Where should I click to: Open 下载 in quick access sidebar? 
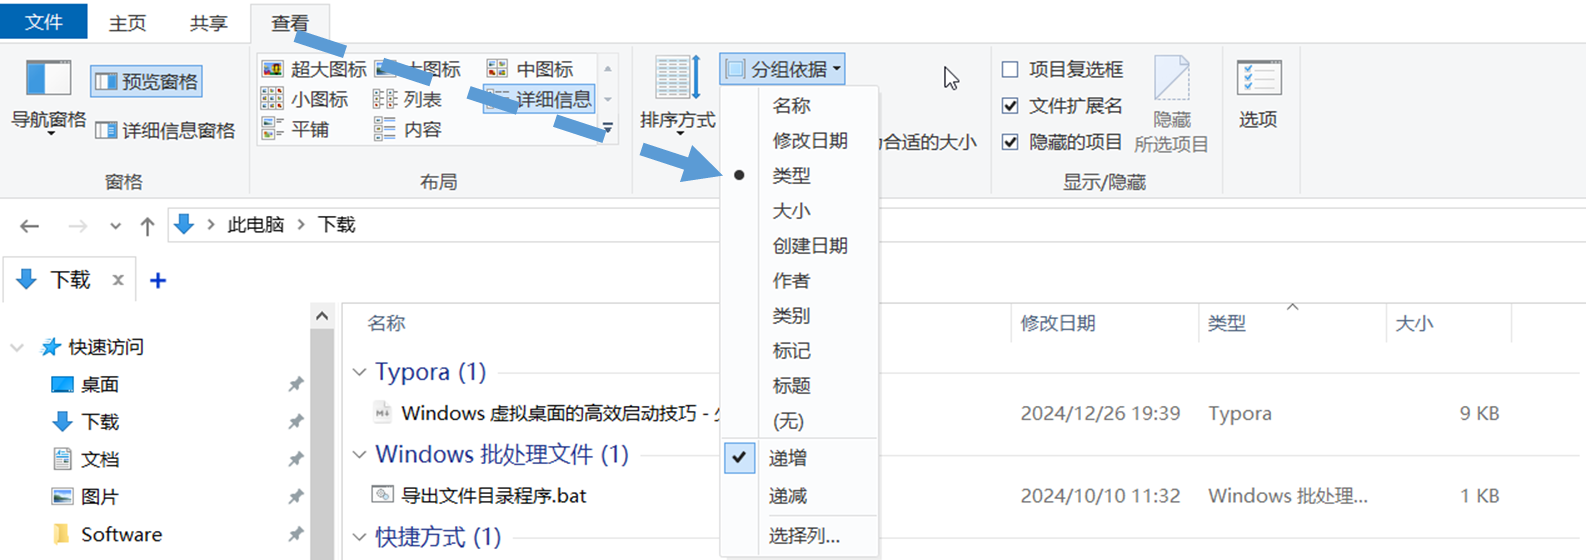tap(100, 422)
